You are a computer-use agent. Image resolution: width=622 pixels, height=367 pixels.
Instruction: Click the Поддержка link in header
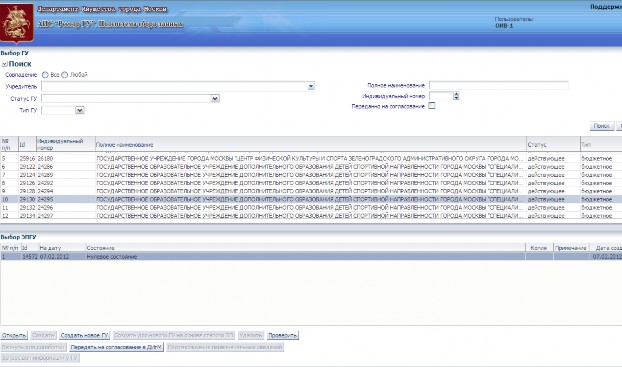pyautogui.click(x=606, y=7)
